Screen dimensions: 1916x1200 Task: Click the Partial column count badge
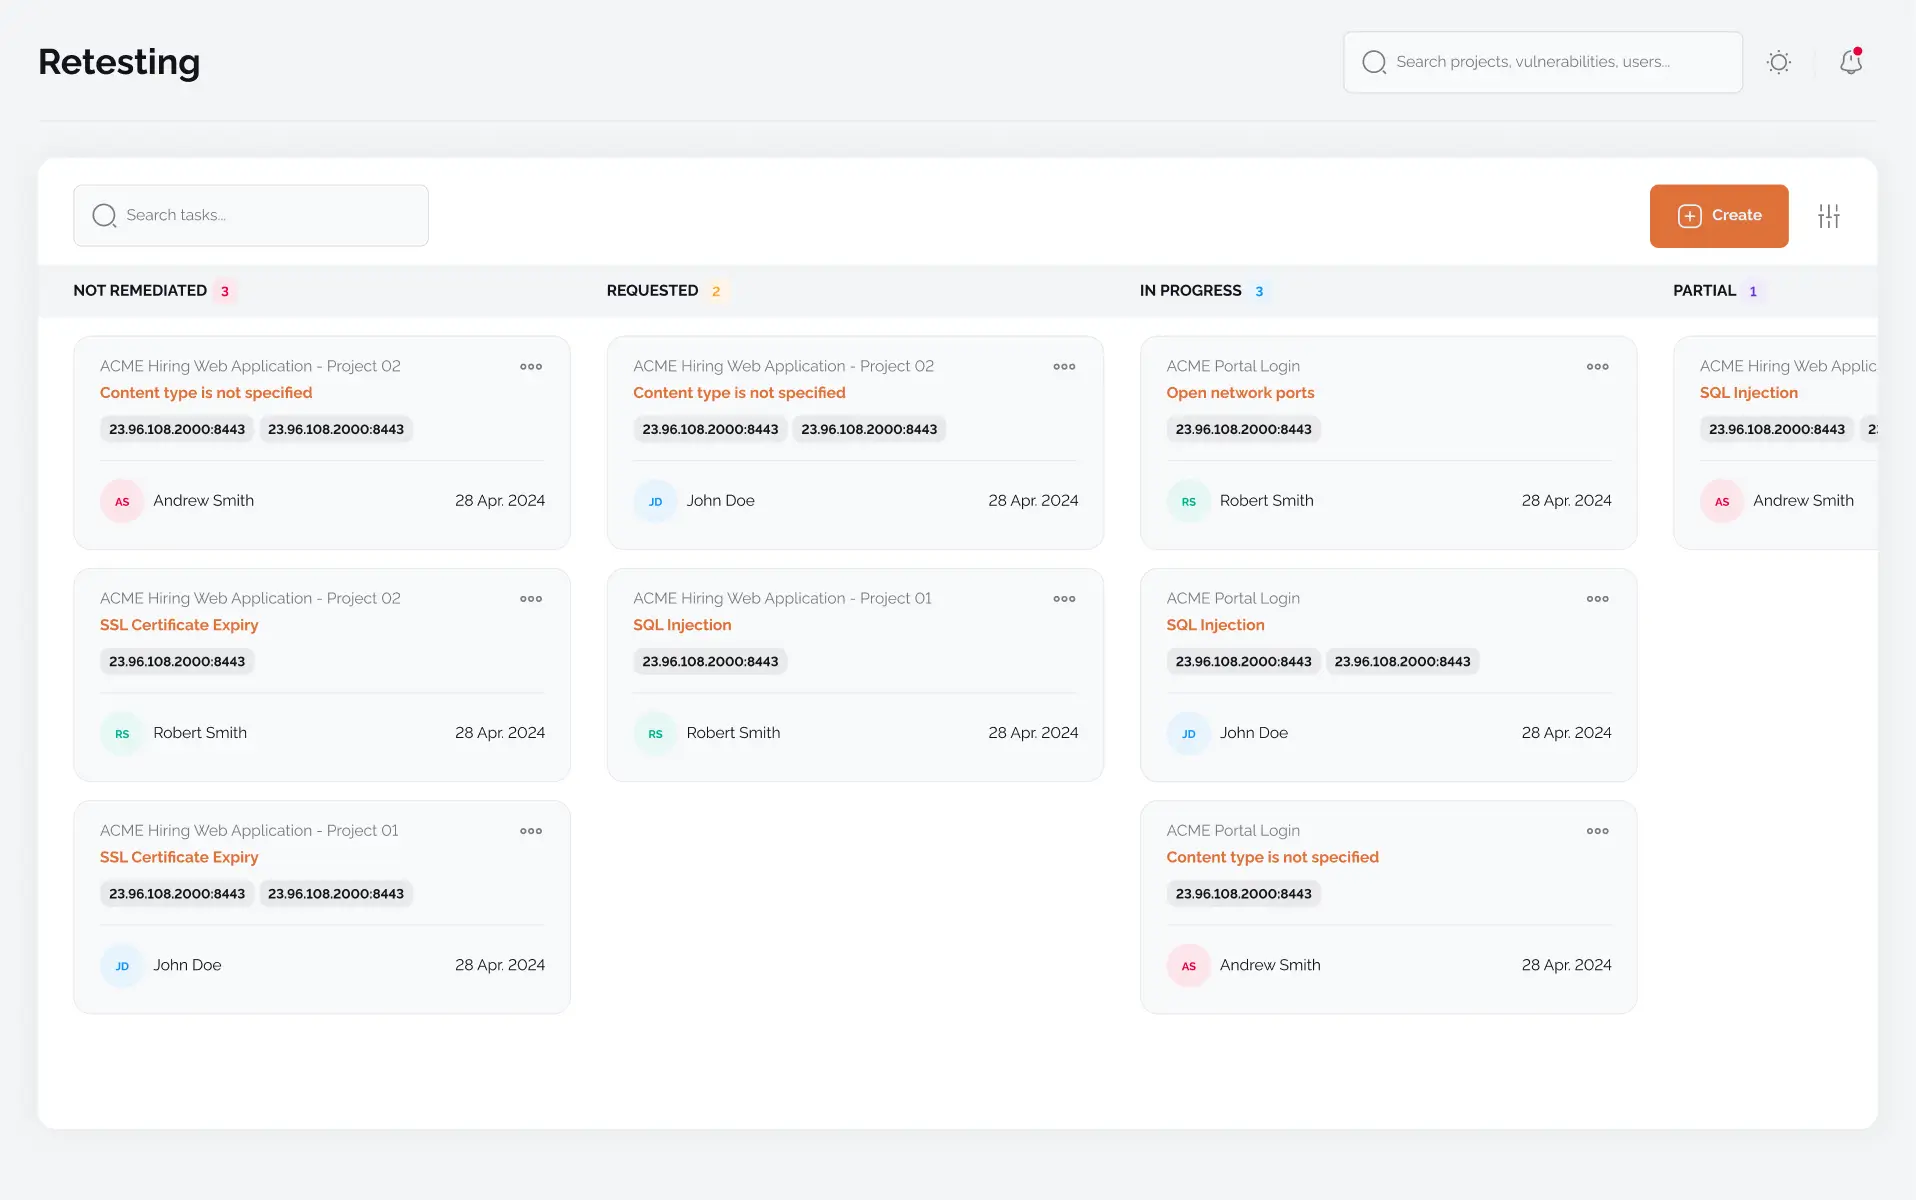(1752, 292)
